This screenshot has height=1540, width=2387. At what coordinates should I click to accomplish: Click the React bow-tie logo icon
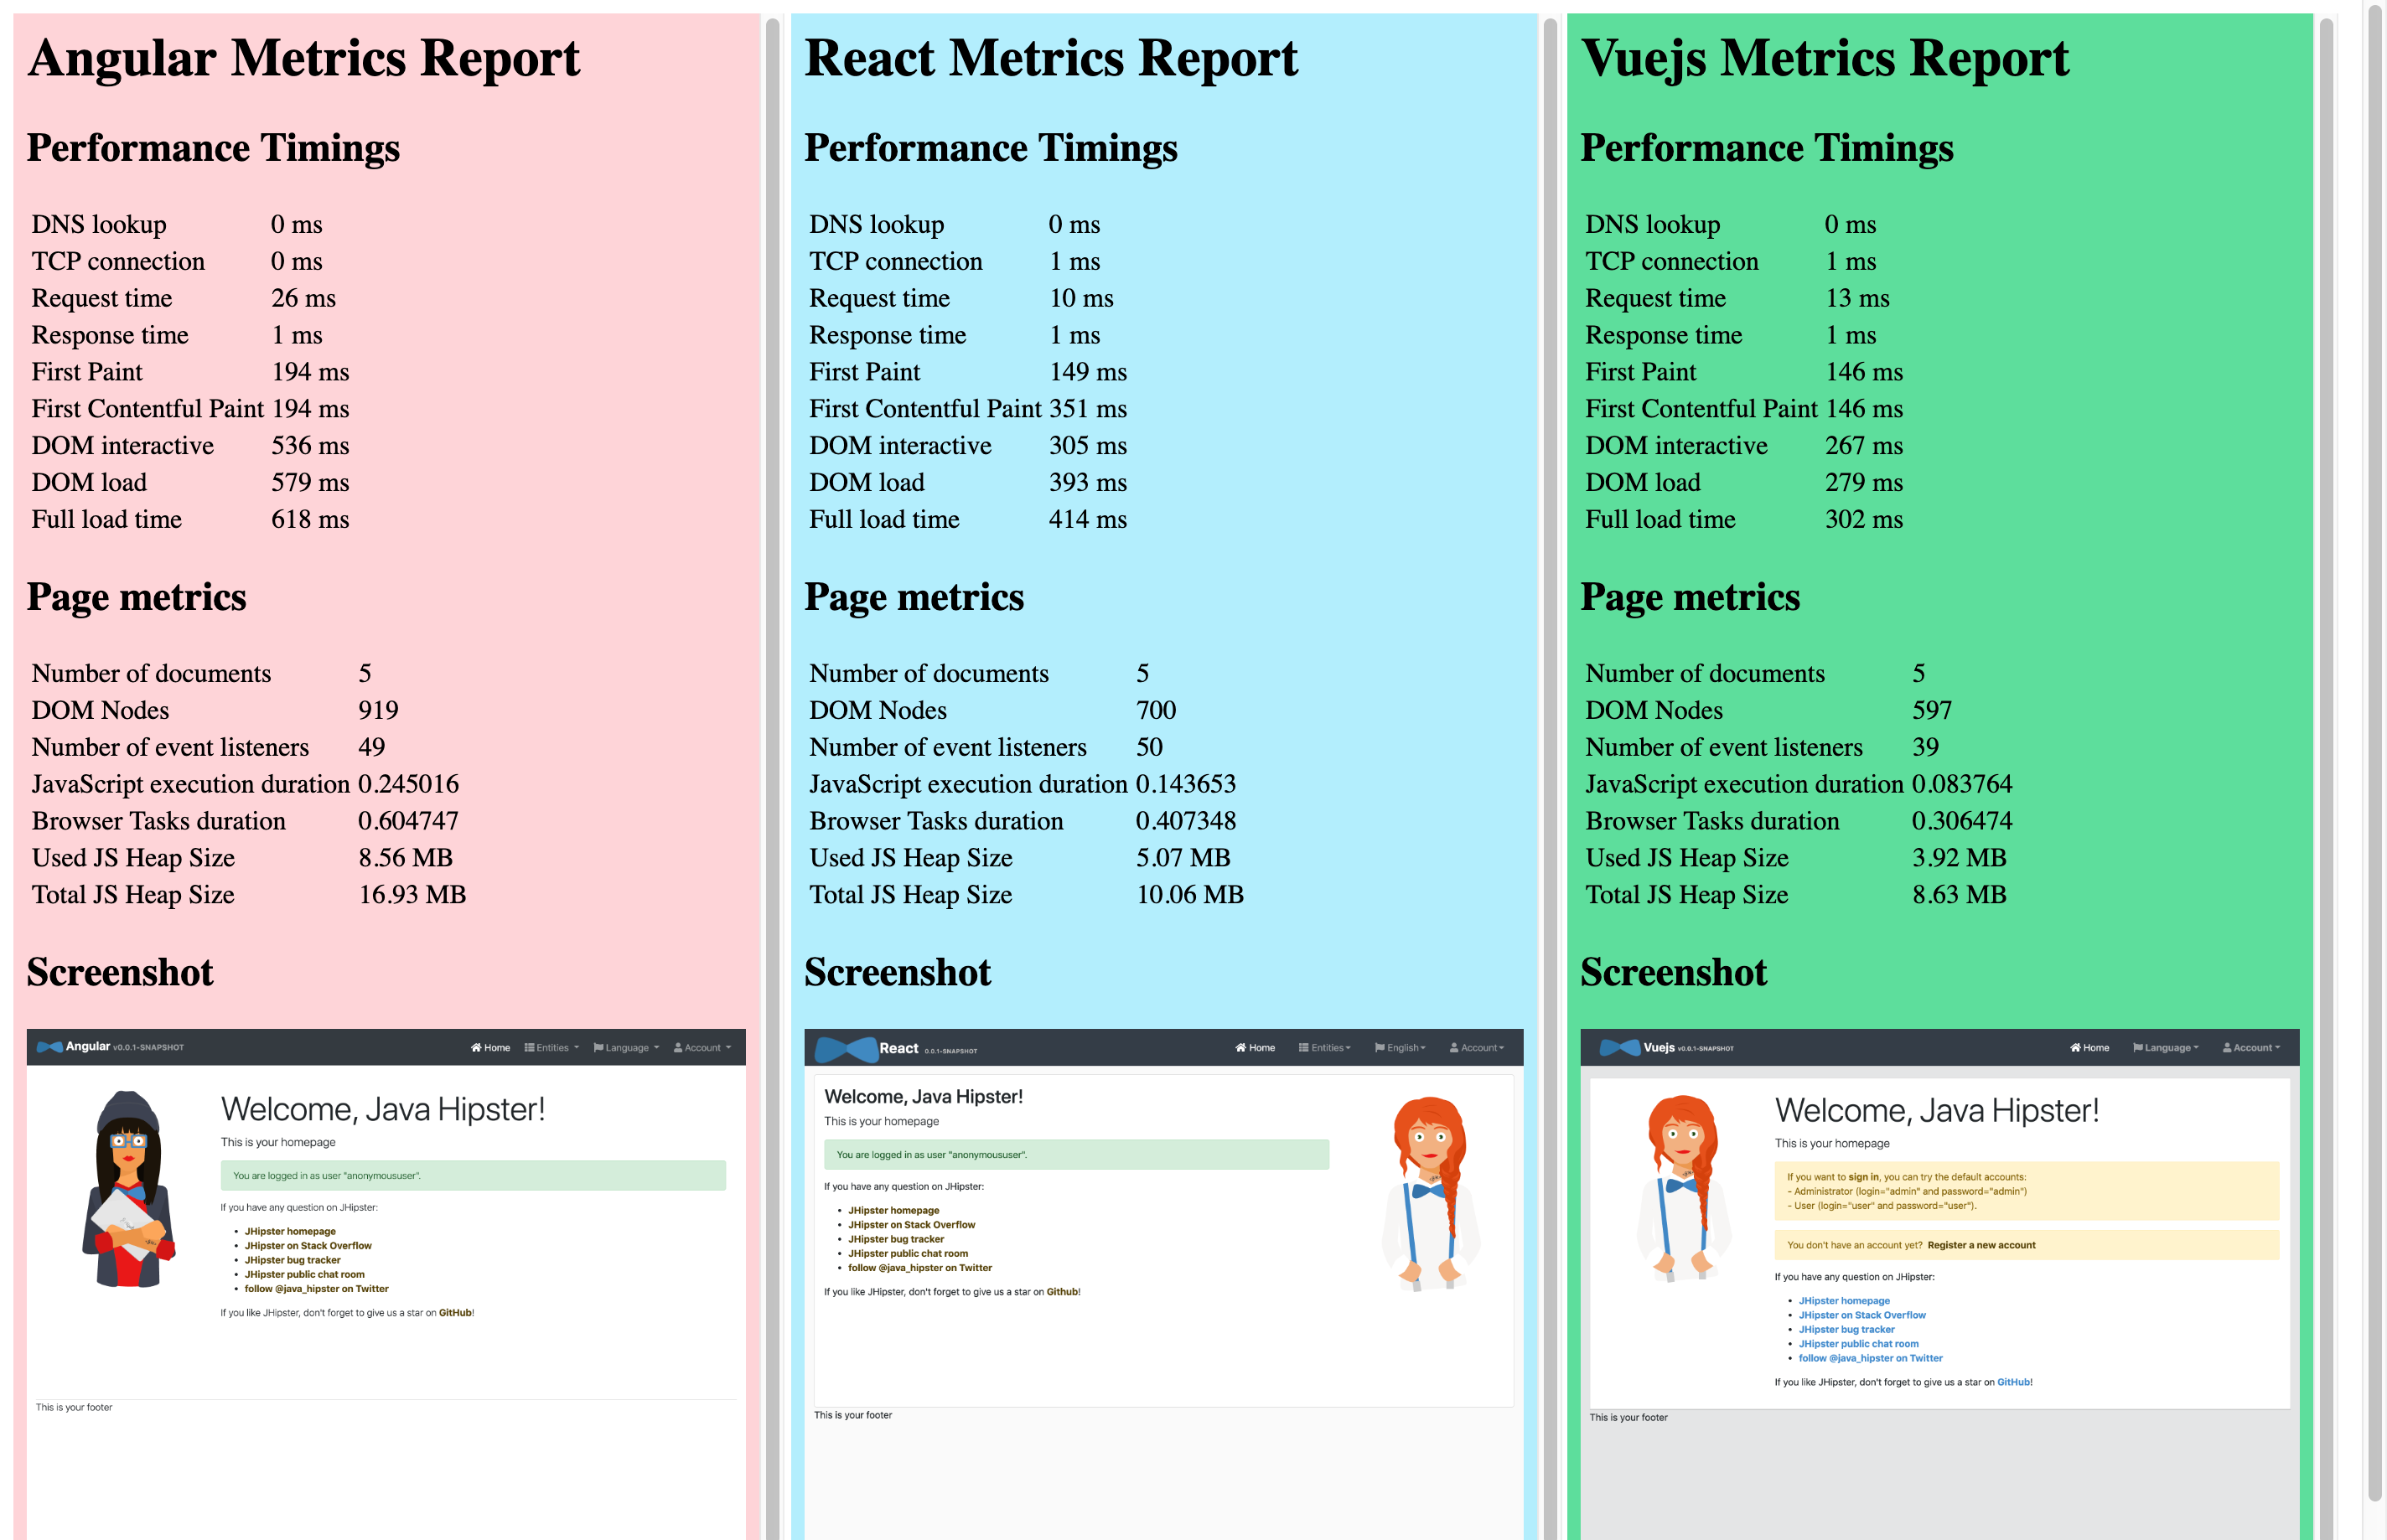[x=846, y=1049]
